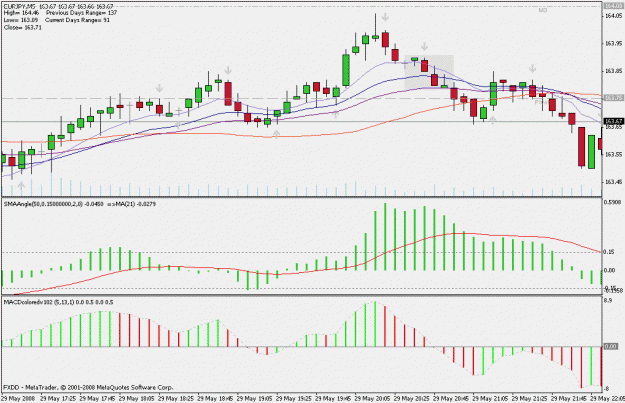Viewport: 625px width, 403px height.
Task: Click the SMAAngle indicator label
Action: point(53,204)
